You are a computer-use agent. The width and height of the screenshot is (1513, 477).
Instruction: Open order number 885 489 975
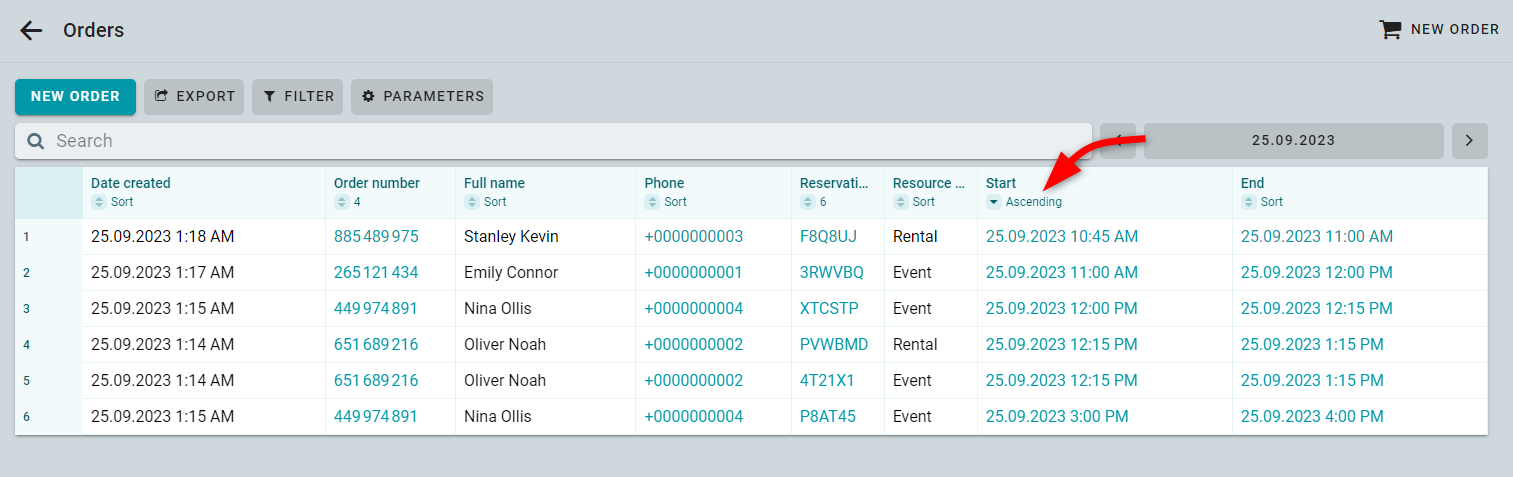[376, 237]
